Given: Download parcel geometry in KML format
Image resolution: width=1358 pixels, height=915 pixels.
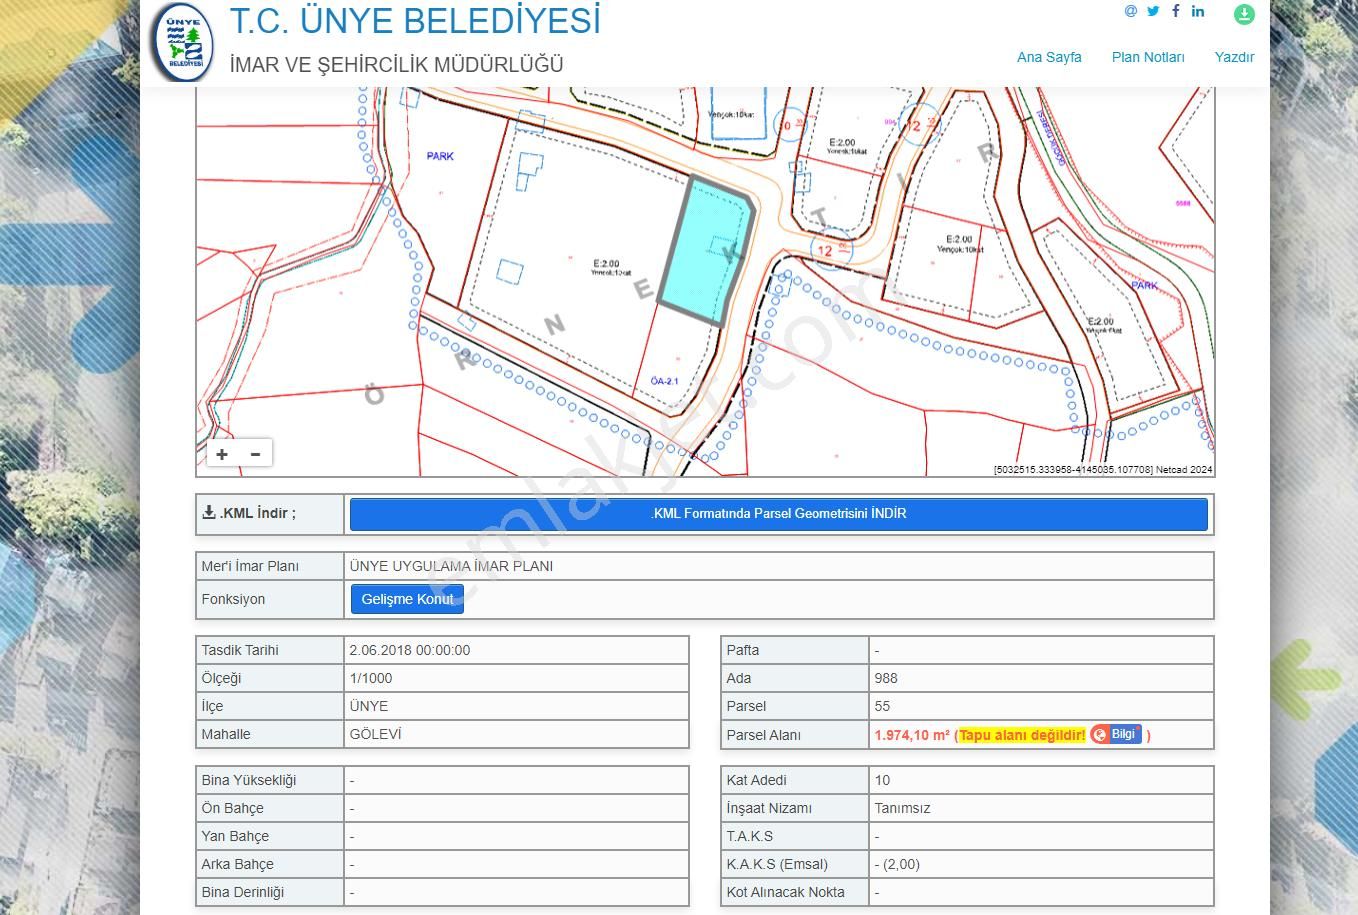Looking at the screenshot, I should [x=778, y=514].
